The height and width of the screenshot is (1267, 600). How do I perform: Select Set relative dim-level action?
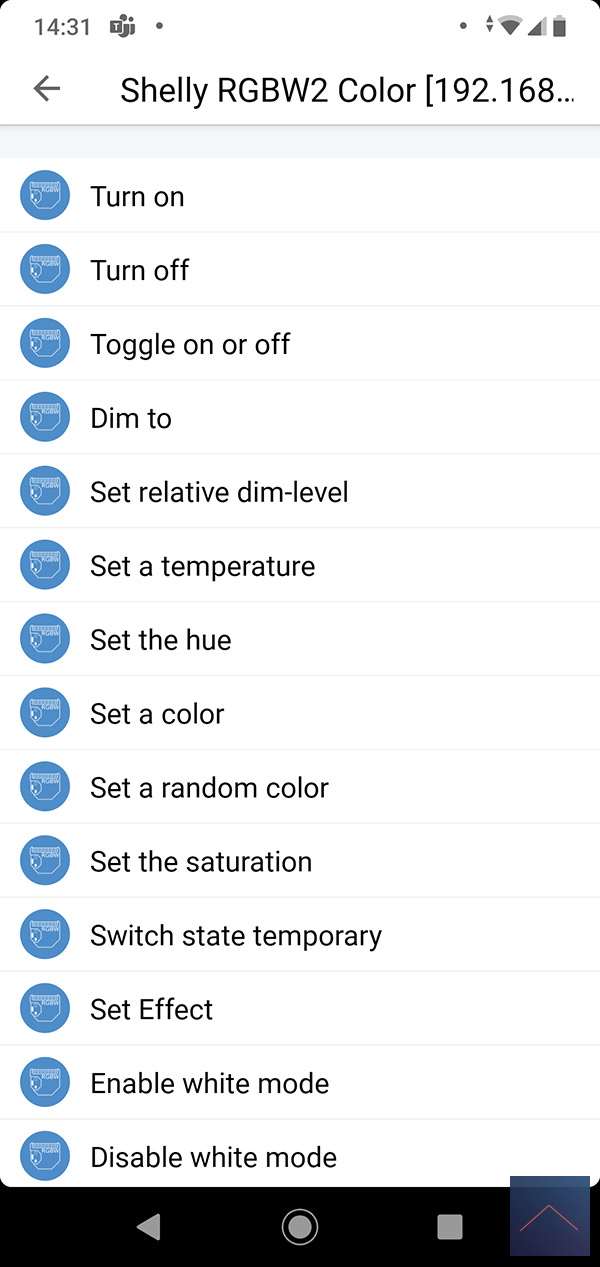219,492
